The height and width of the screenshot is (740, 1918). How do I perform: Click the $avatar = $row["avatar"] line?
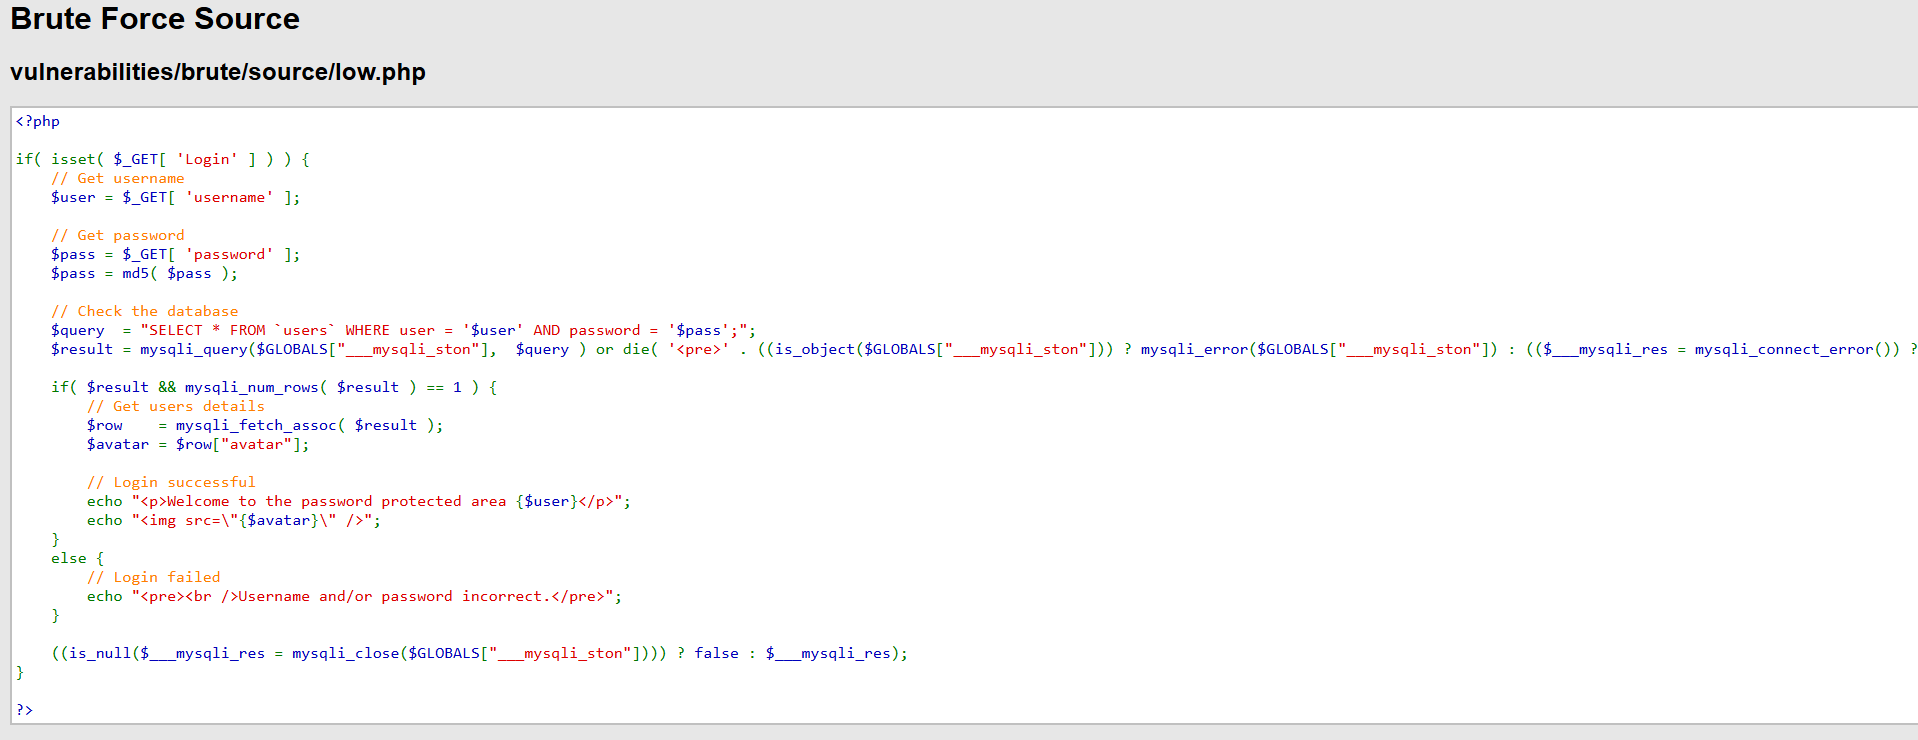click(x=198, y=444)
